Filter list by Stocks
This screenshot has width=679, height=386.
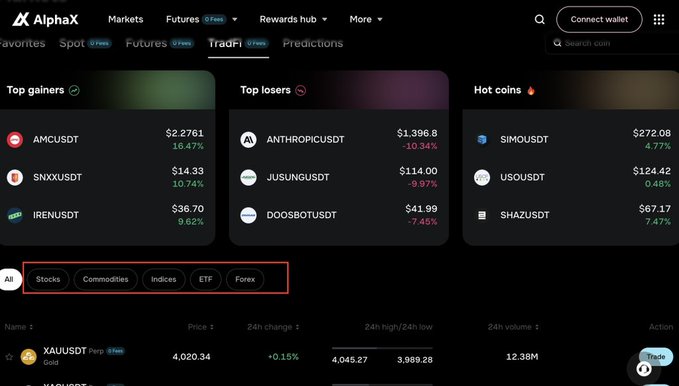(x=48, y=279)
